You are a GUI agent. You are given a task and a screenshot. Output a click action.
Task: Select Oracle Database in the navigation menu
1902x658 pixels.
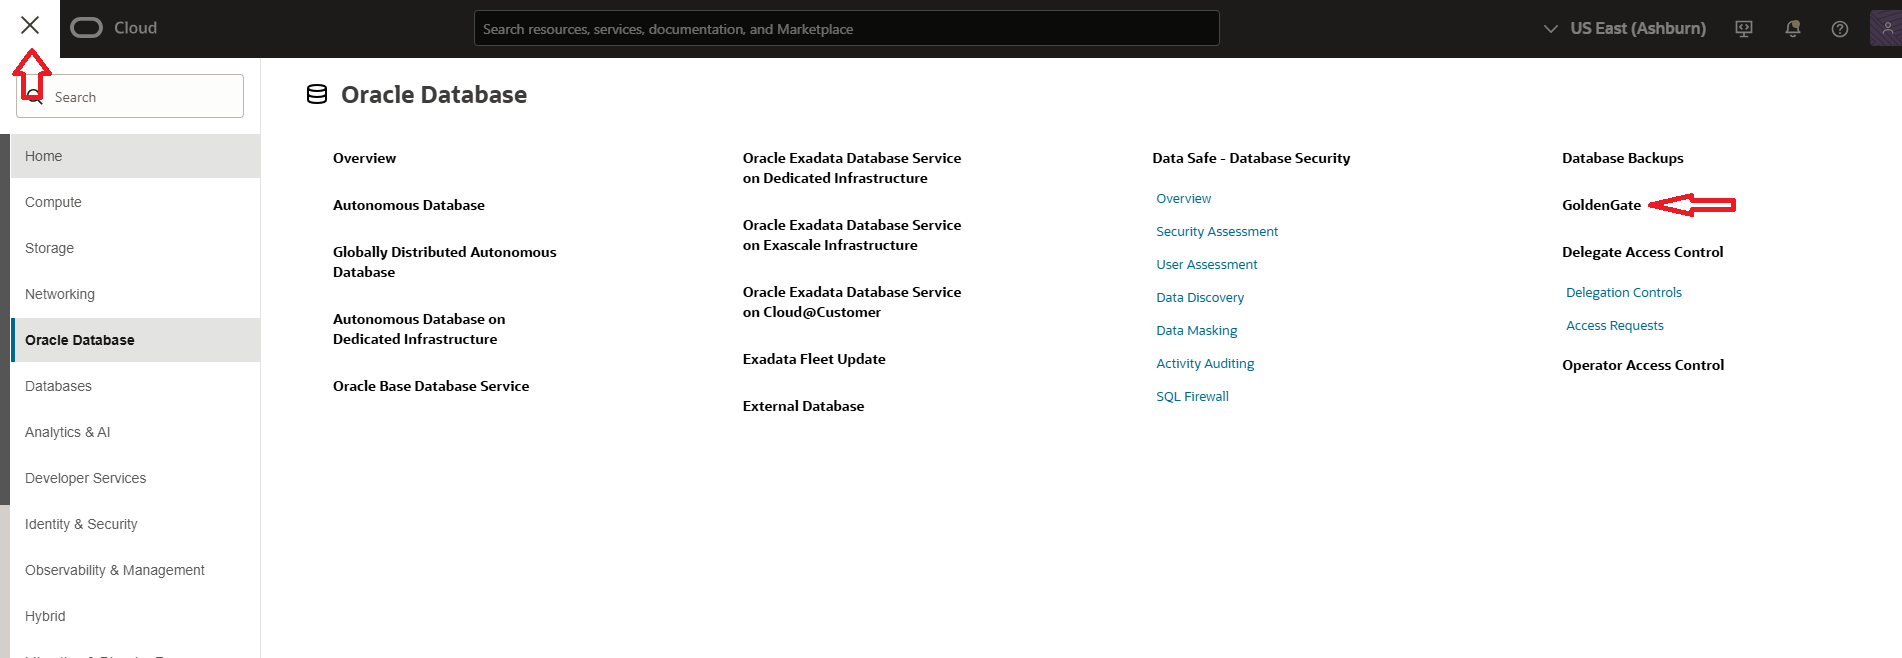pyautogui.click(x=135, y=340)
